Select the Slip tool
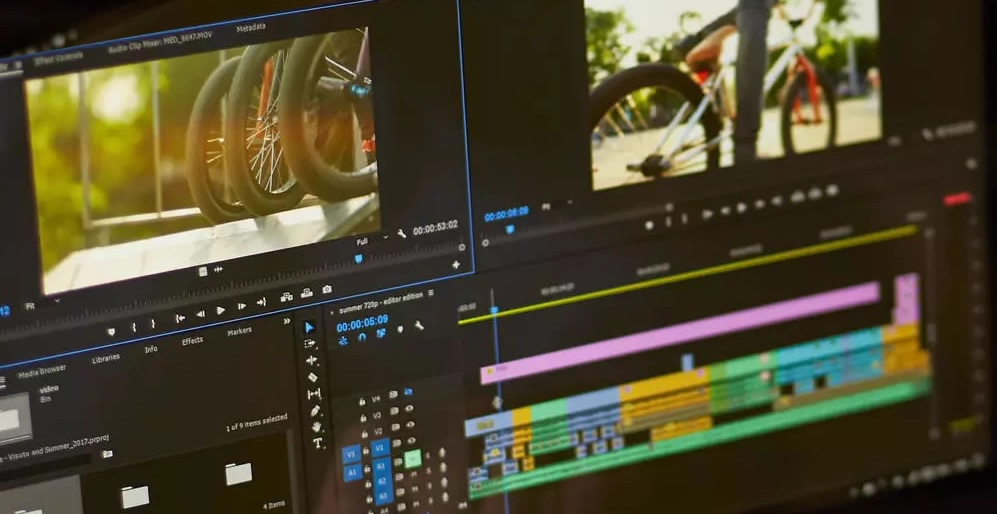The image size is (997, 514). 313,394
